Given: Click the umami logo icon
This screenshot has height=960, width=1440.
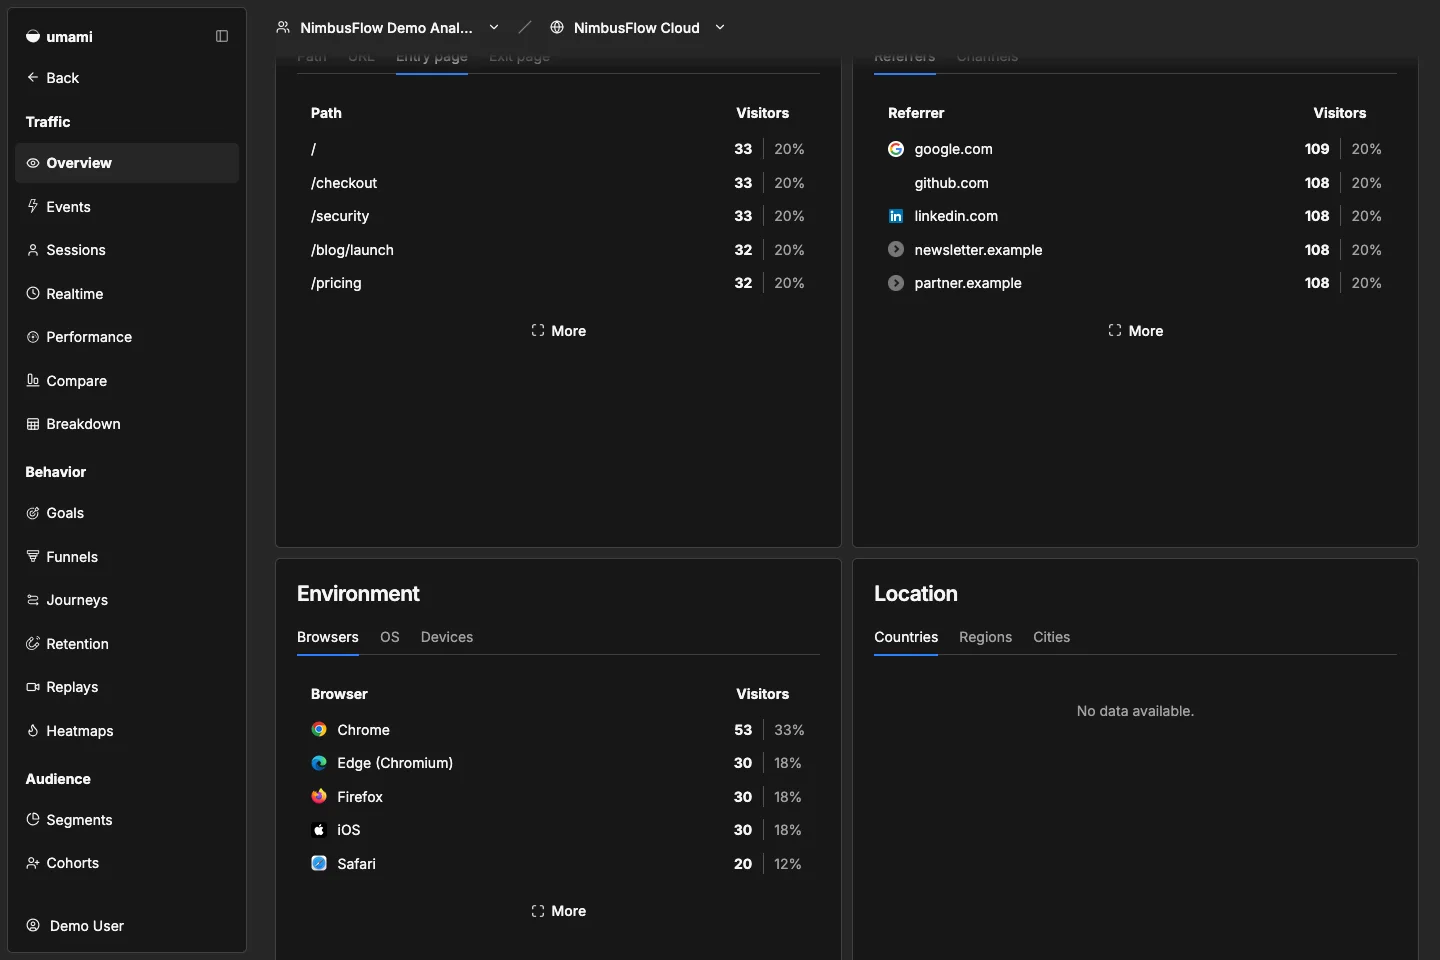Looking at the screenshot, I should [33, 36].
